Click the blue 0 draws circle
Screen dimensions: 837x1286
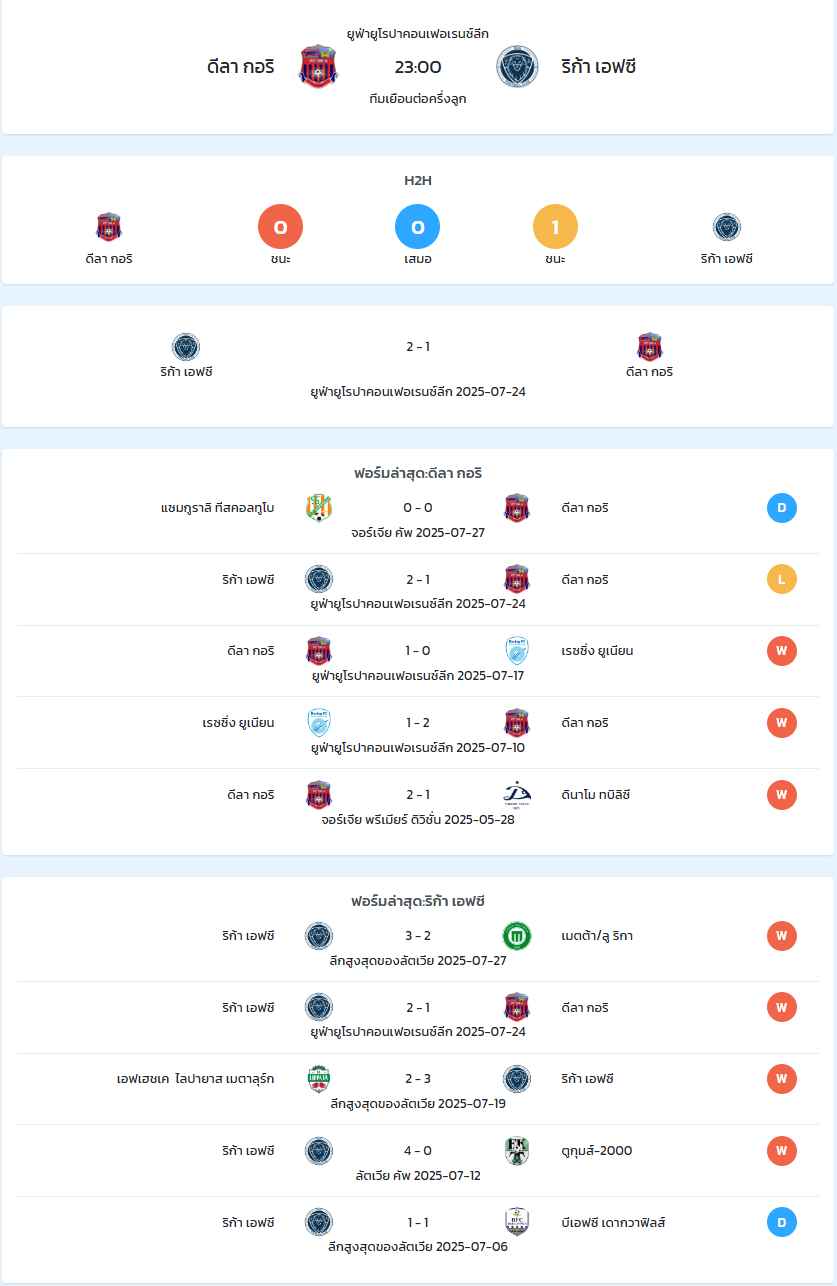[418, 227]
